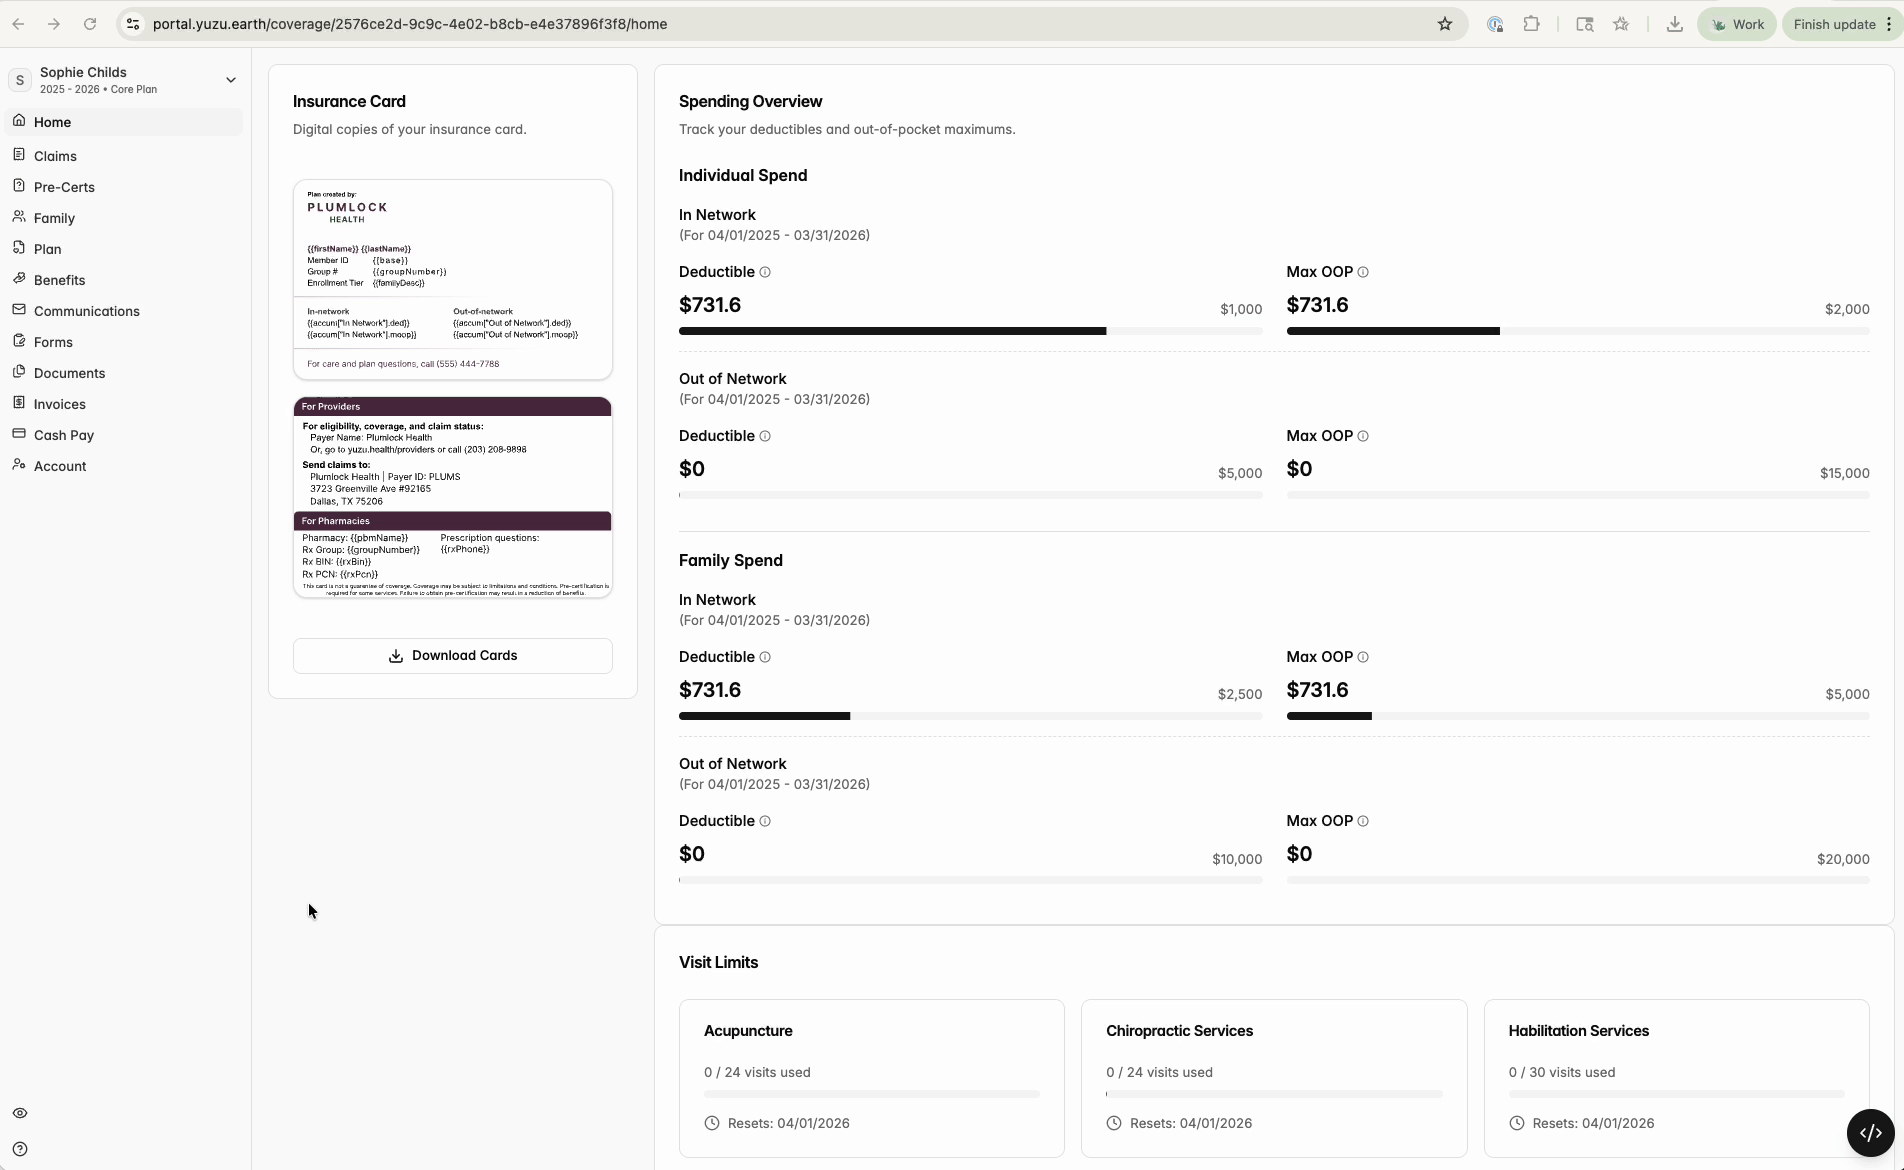The image size is (1904, 1170).
Task: Click the Family people icon
Action: [x=19, y=217]
